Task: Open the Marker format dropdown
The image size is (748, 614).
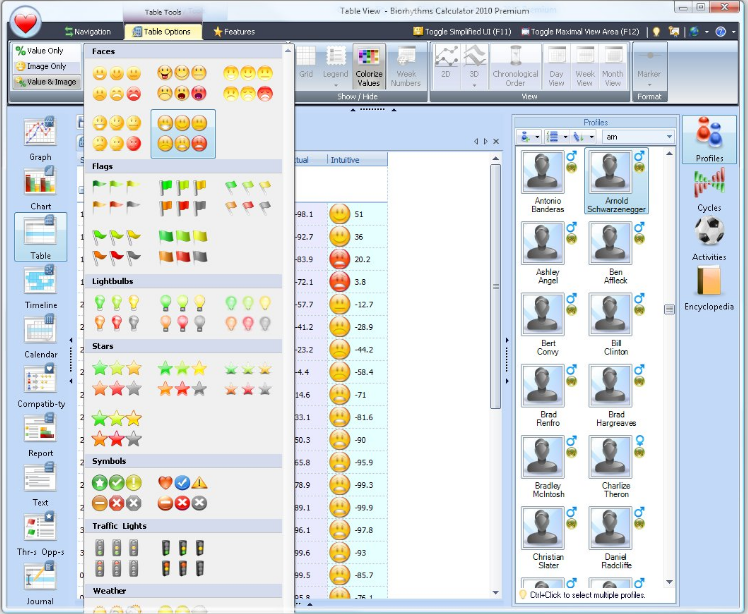Action: tap(649, 67)
